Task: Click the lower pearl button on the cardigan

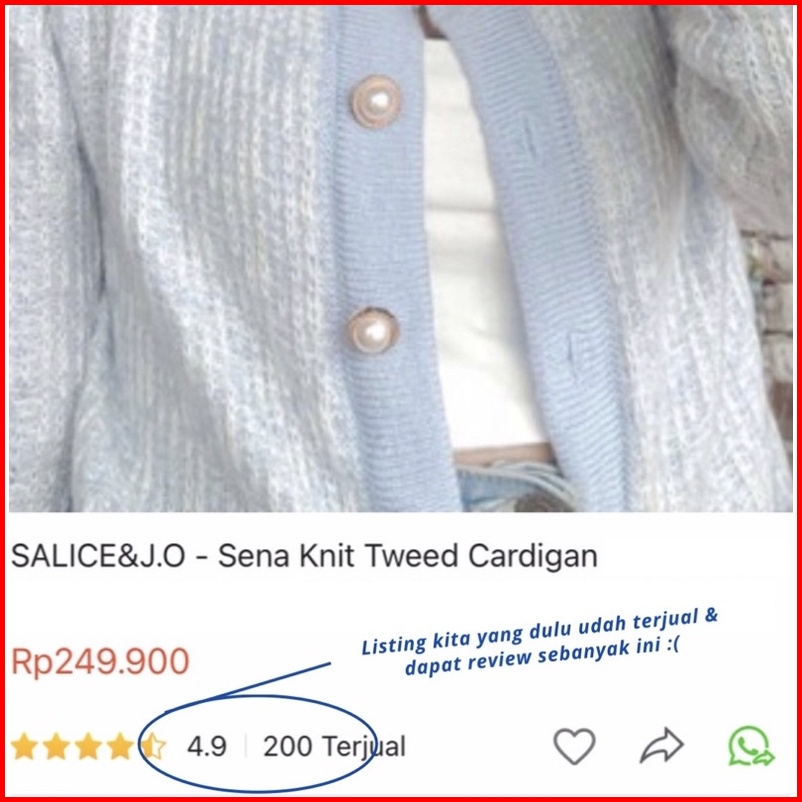Action: click(373, 330)
